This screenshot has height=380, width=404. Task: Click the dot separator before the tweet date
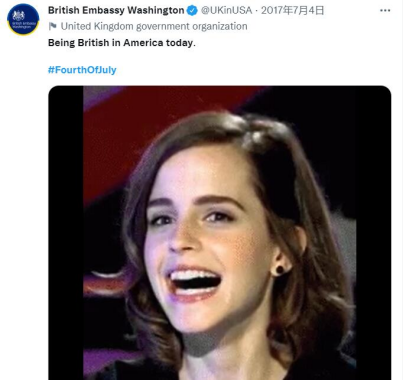pos(256,11)
